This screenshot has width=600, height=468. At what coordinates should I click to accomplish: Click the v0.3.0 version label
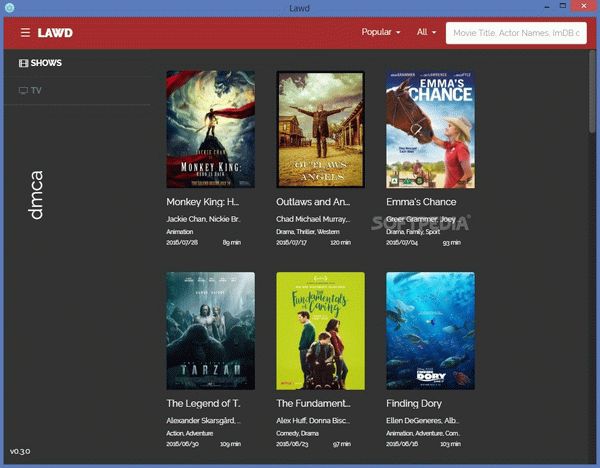click(x=20, y=451)
